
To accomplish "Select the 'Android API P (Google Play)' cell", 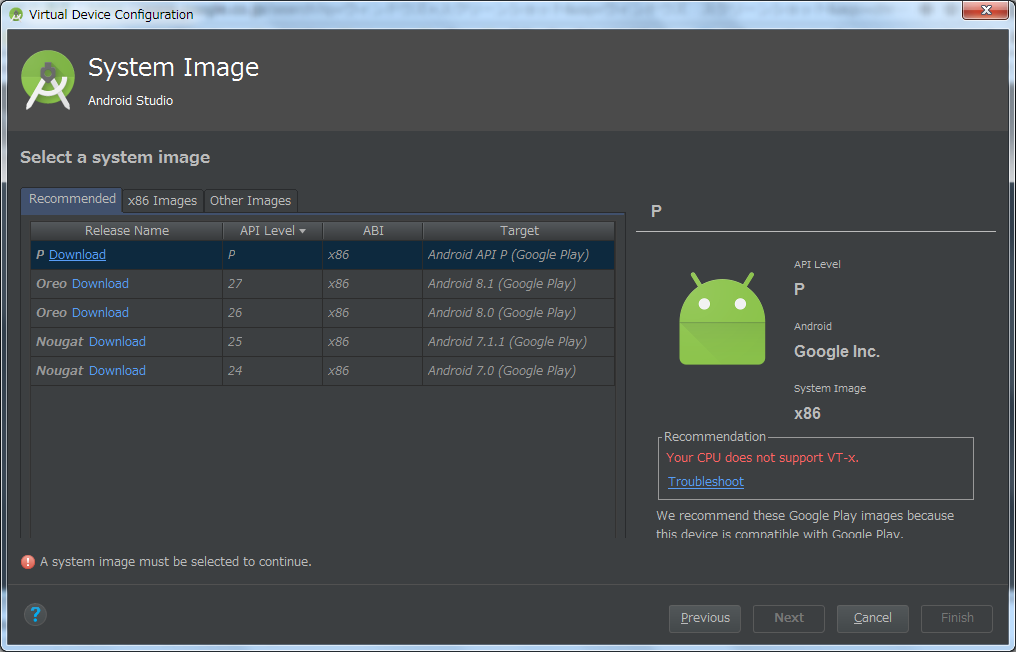I will (x=518, y=255).
